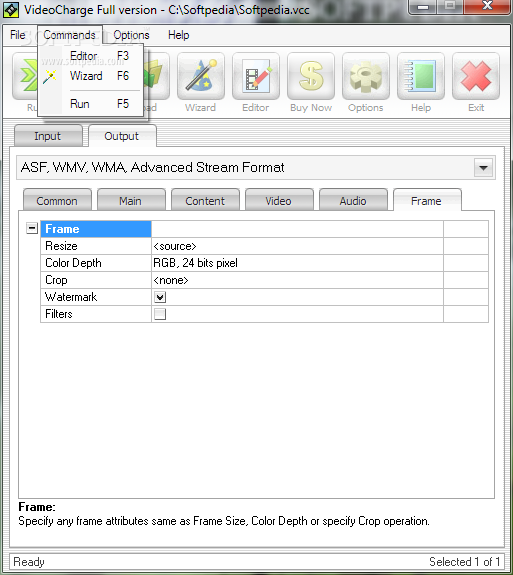Open the Content tab
The height and width of the screenshot is (575, 513).
(205, 201)
